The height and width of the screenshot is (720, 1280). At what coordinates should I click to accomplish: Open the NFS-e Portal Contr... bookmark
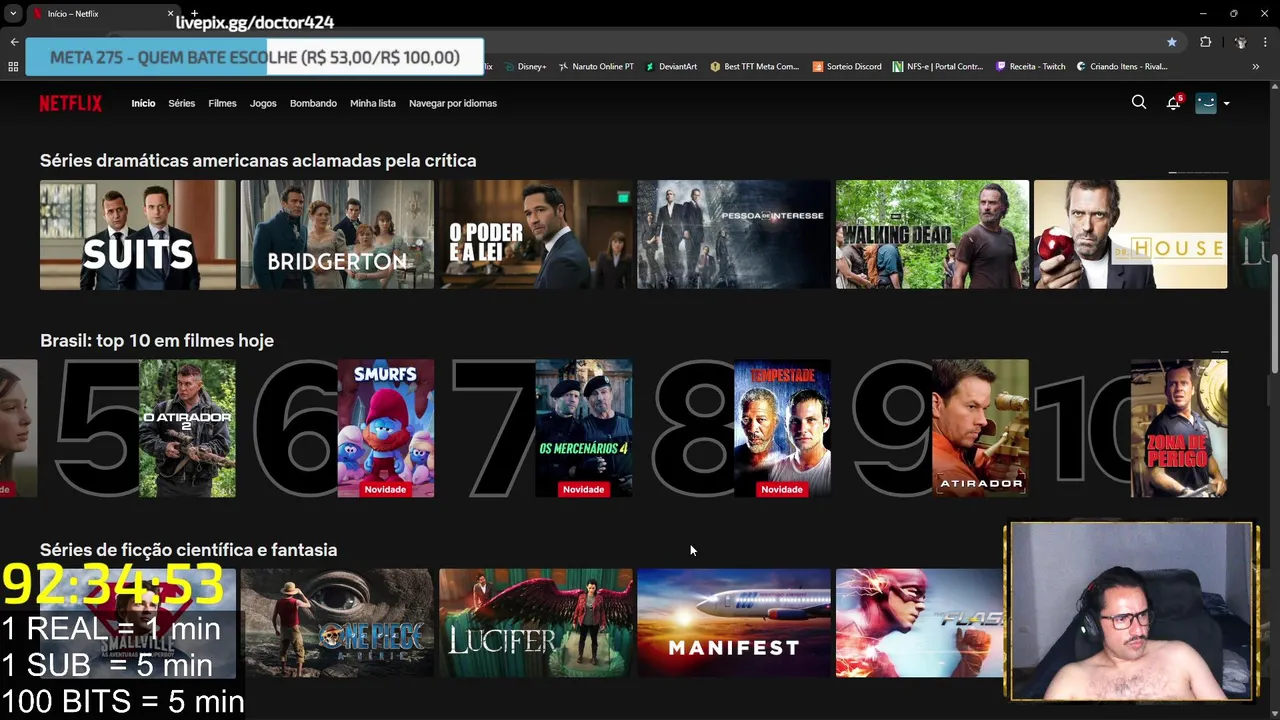coord(938,67)
